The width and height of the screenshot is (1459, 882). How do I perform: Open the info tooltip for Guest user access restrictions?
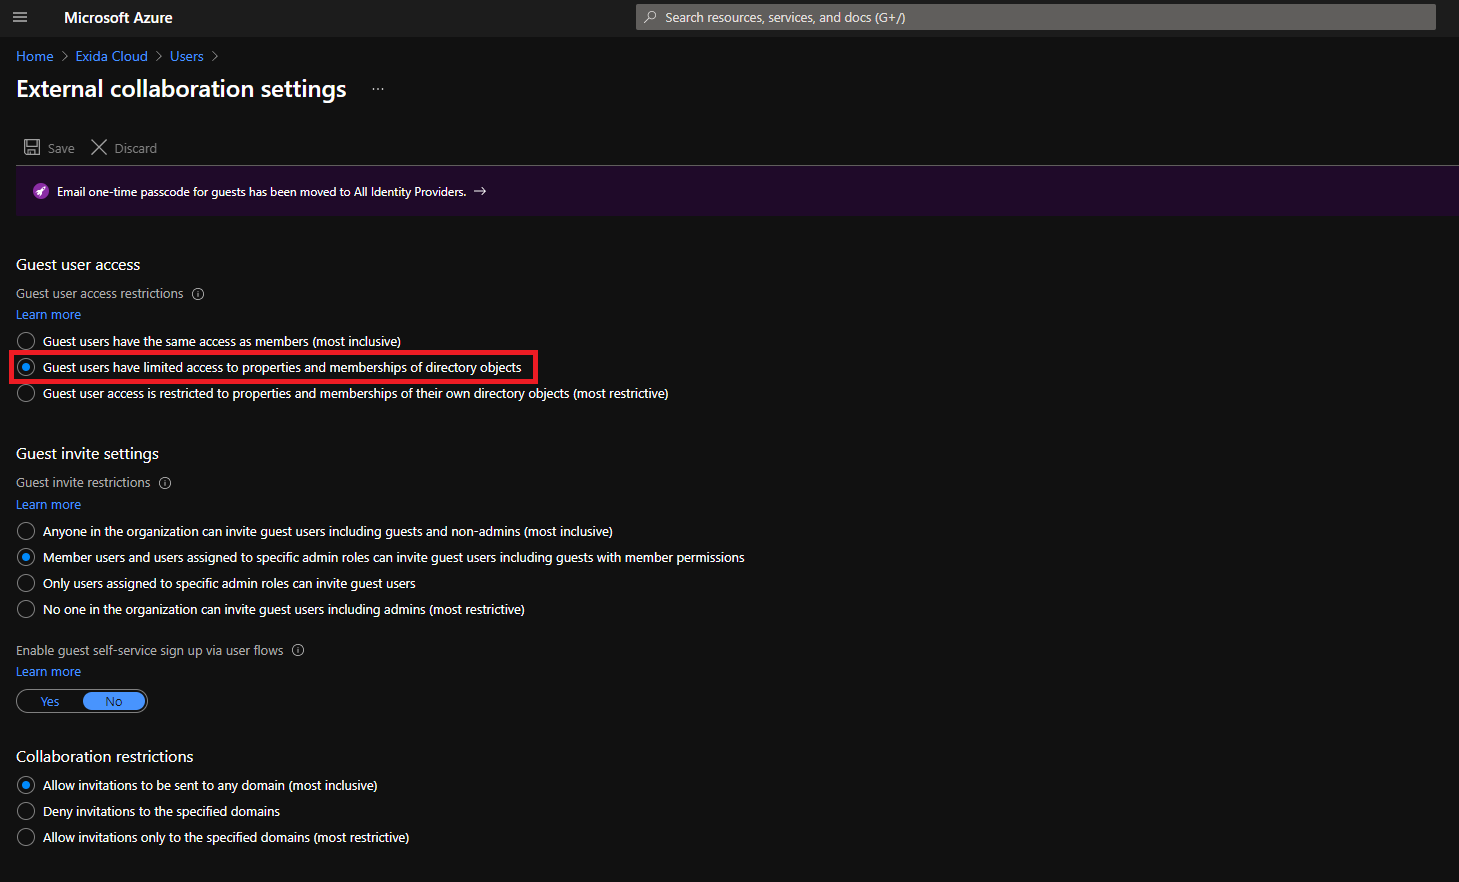click(x=197, y=293)
